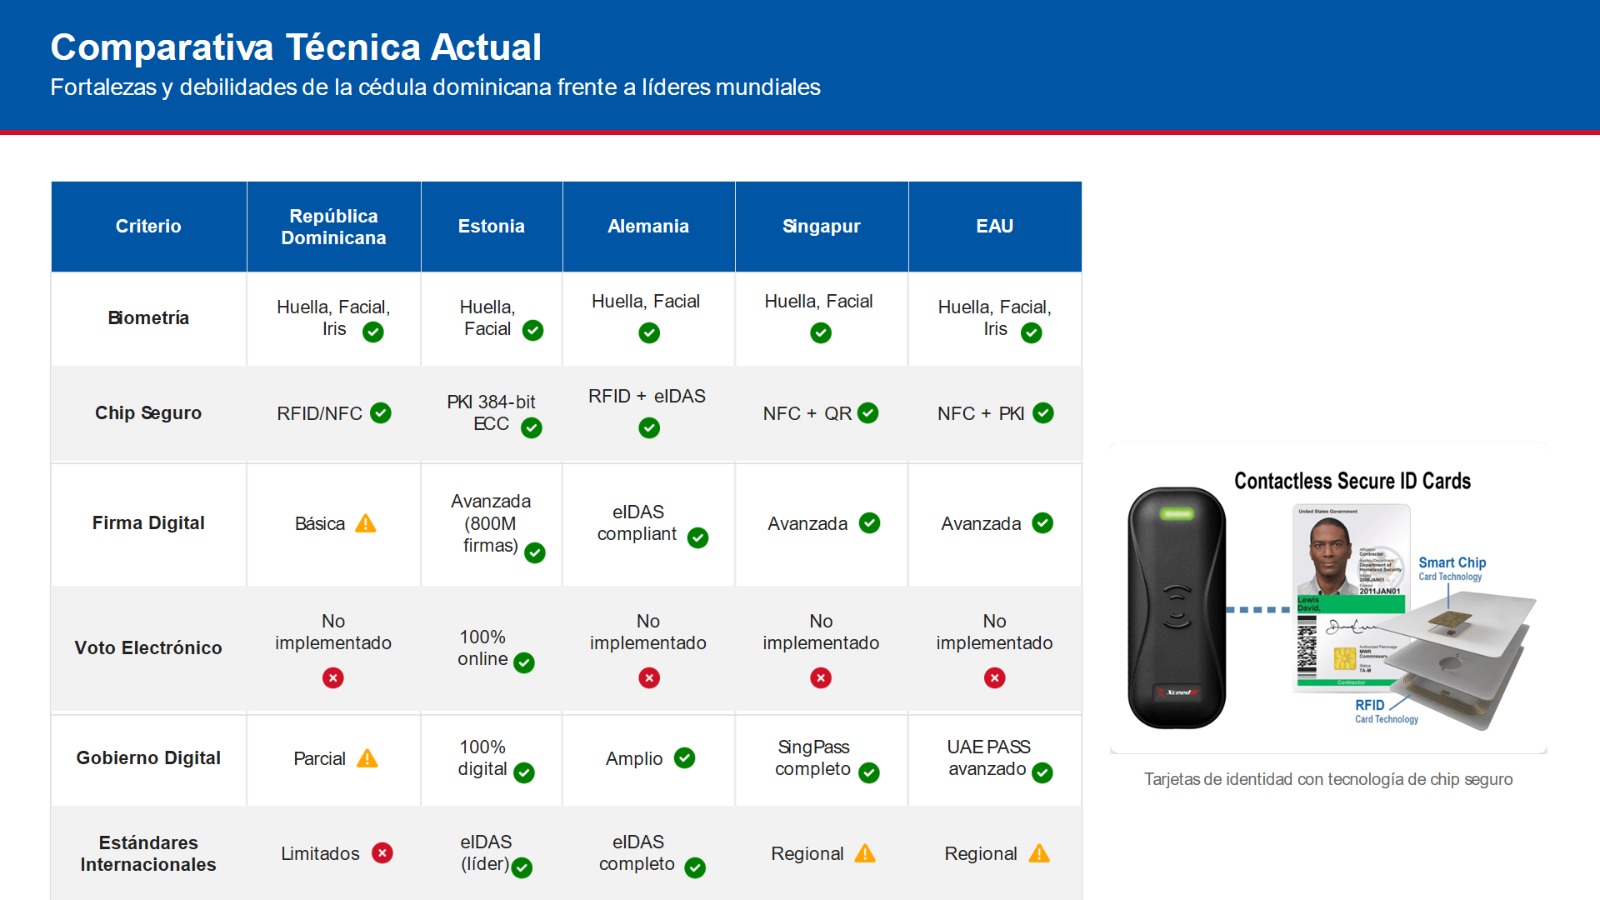The width and height of the screenshot is (1600, 900).
Task: Click the green check next to eIDAS compliant
Action: coord(698,538)
